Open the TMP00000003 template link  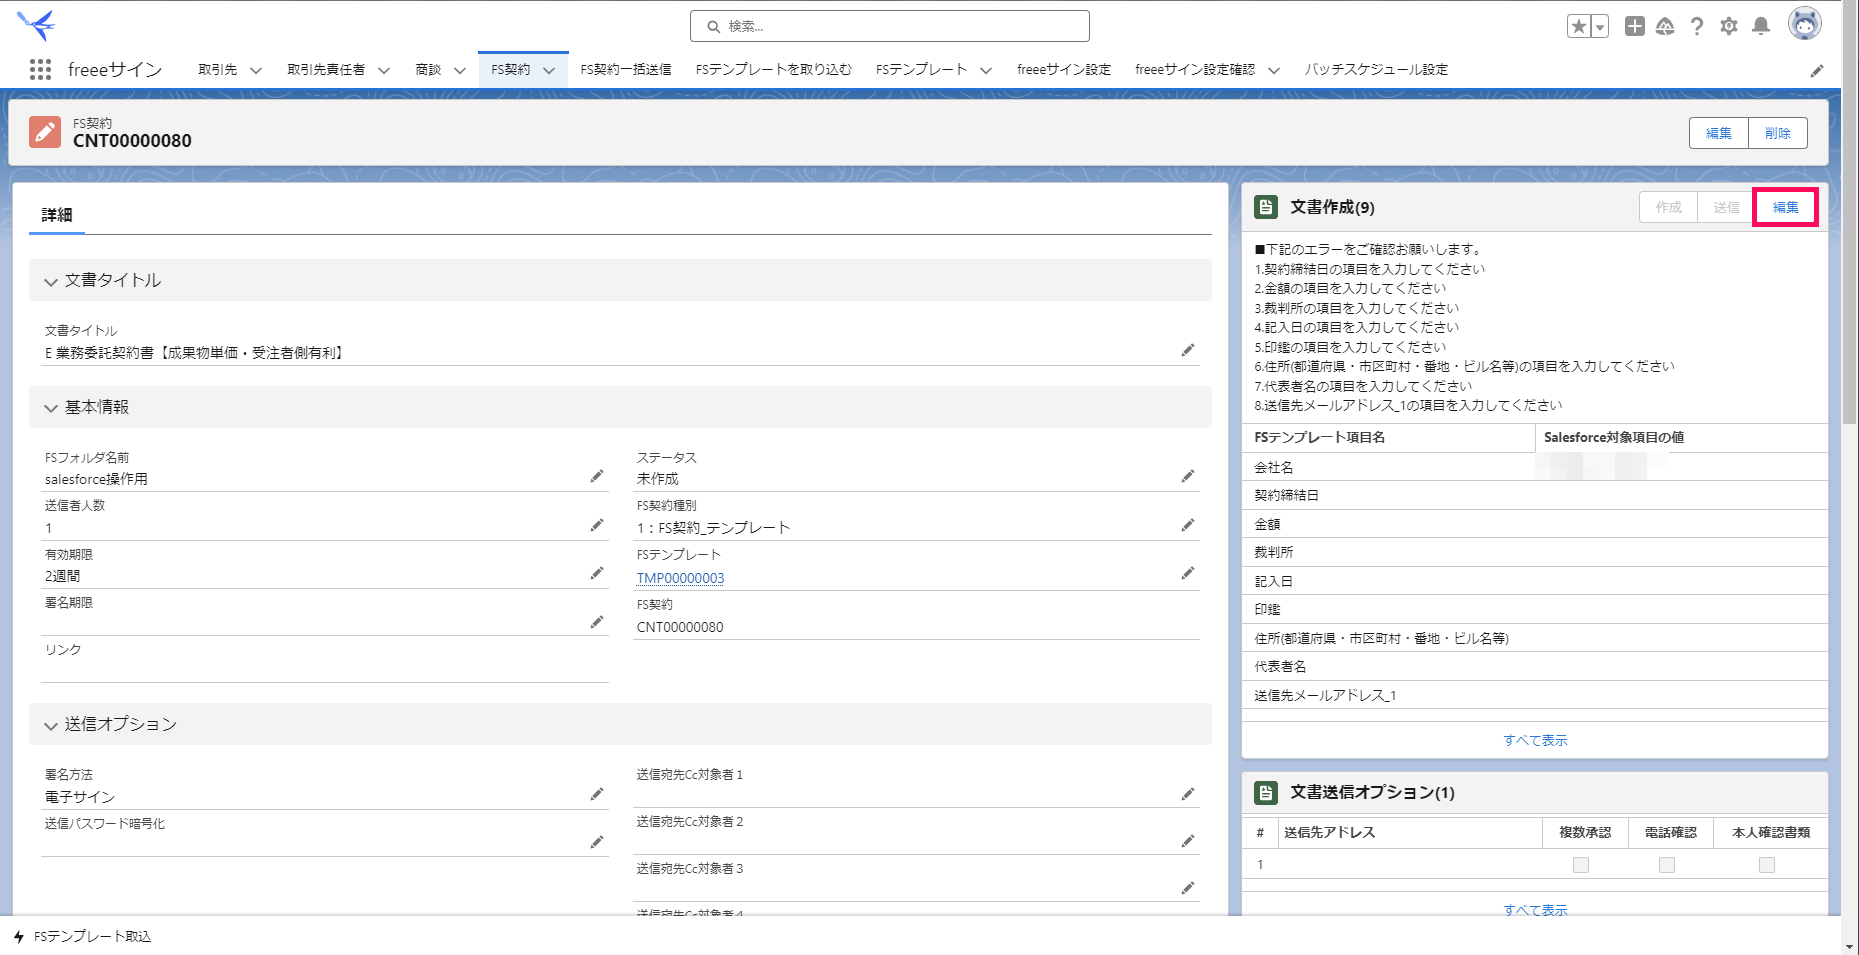(x=680, y=578)
